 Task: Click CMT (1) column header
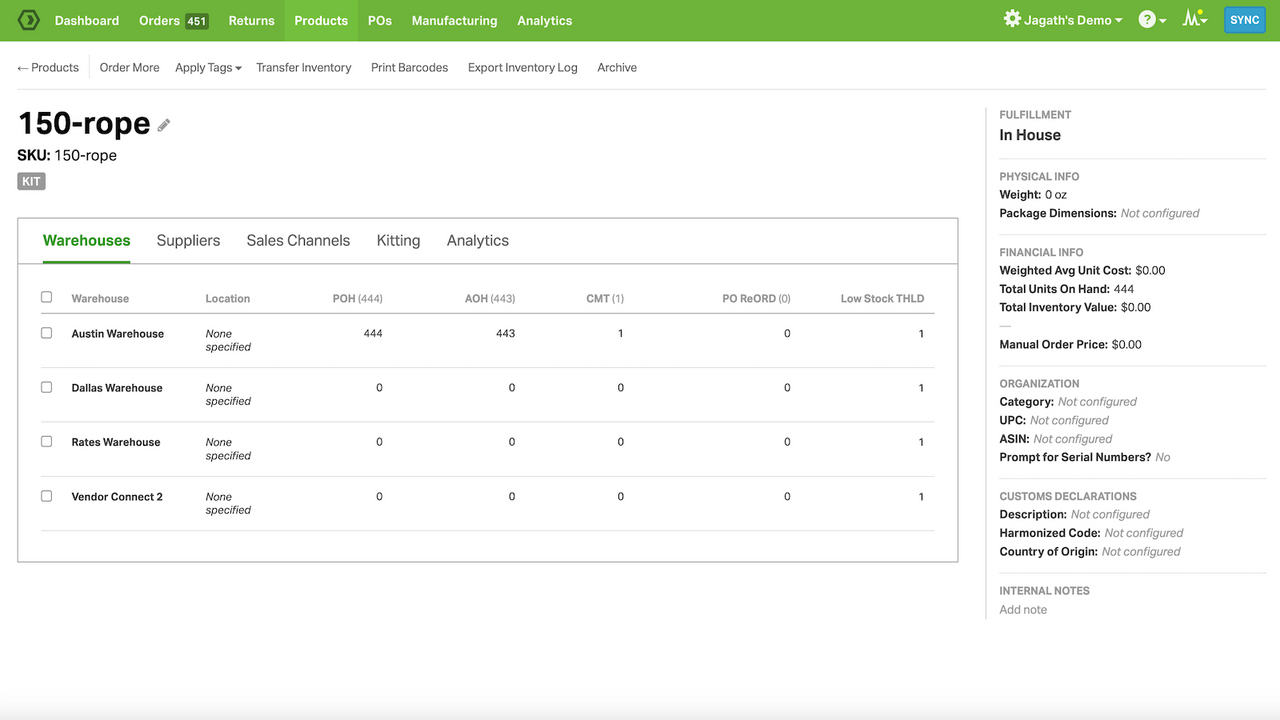coord(605,298)
